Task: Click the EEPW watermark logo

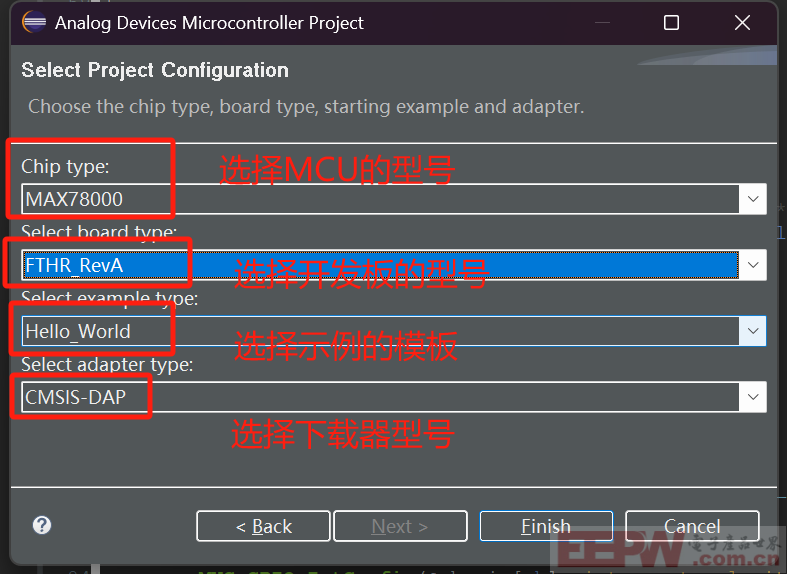Action: pyautogui.click(x=669, y=551)
